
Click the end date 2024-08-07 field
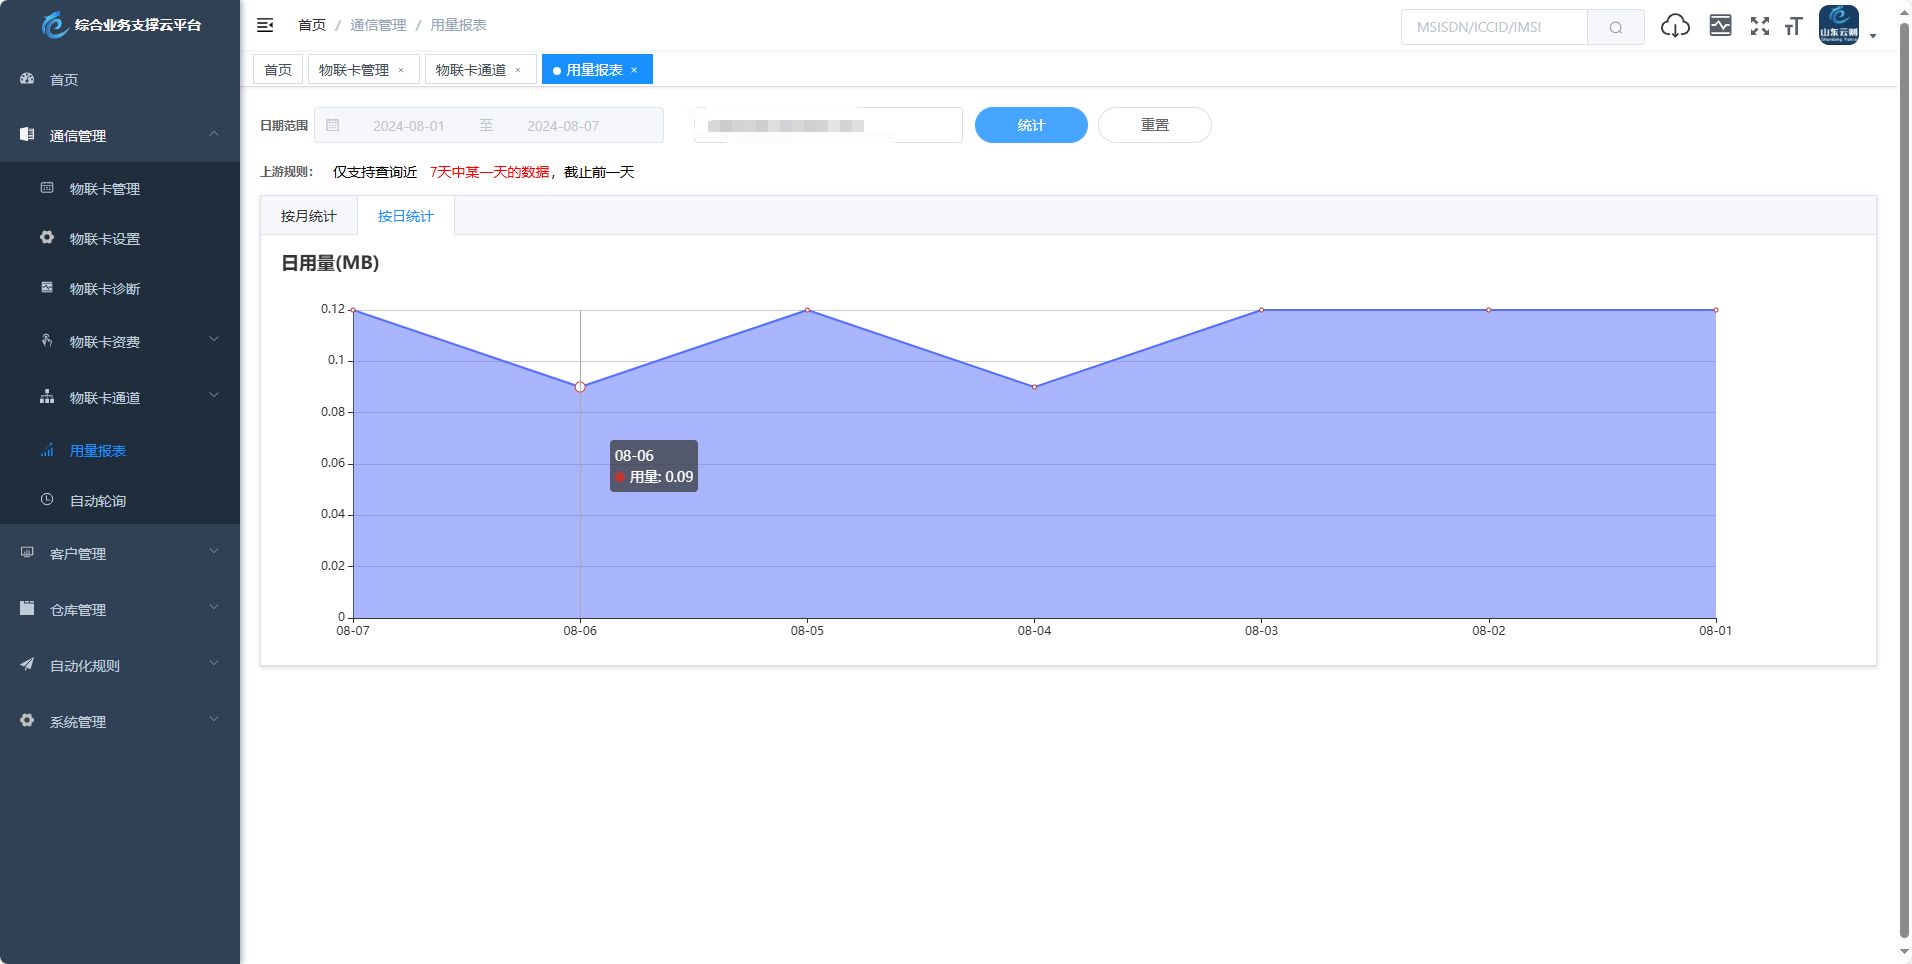563,126
